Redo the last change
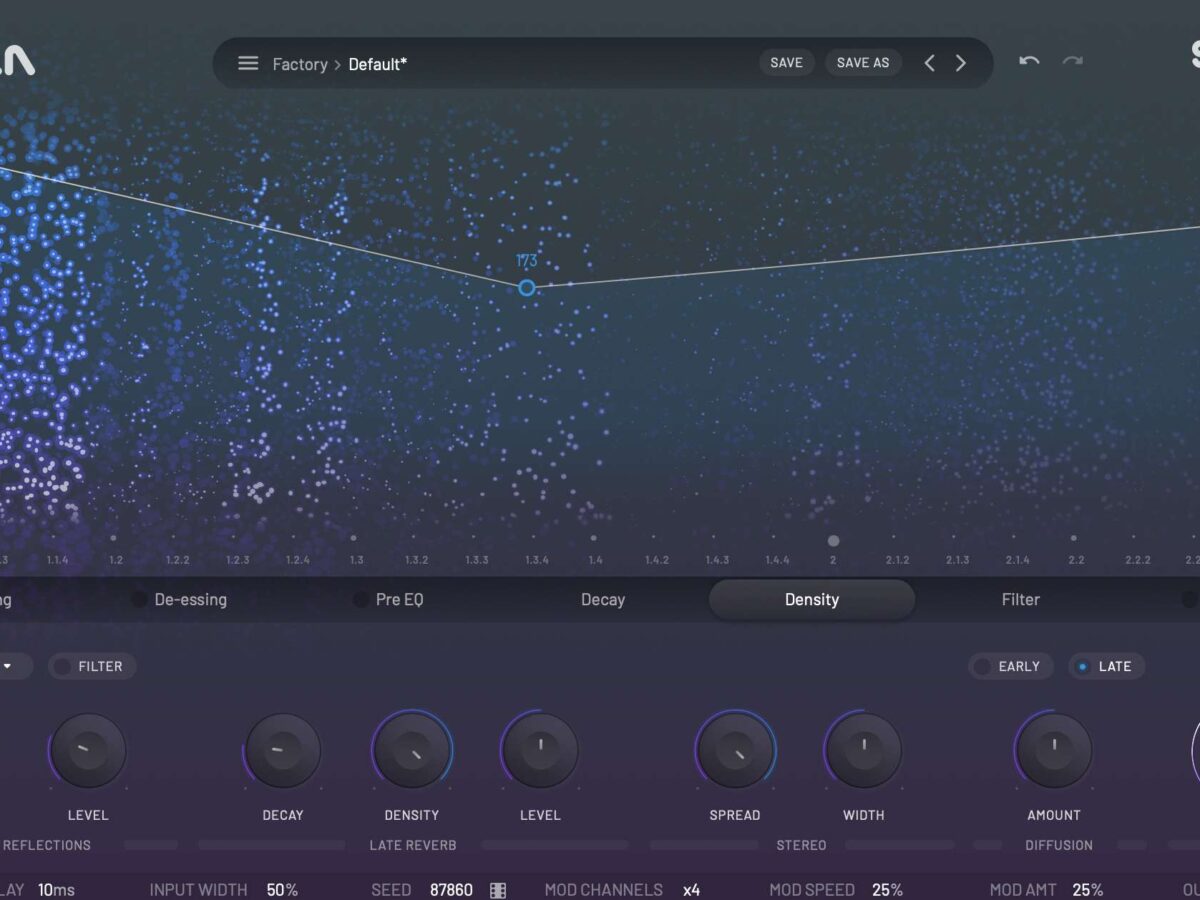The height and width of the screenshot is (900, 1200). point(1072,62)
